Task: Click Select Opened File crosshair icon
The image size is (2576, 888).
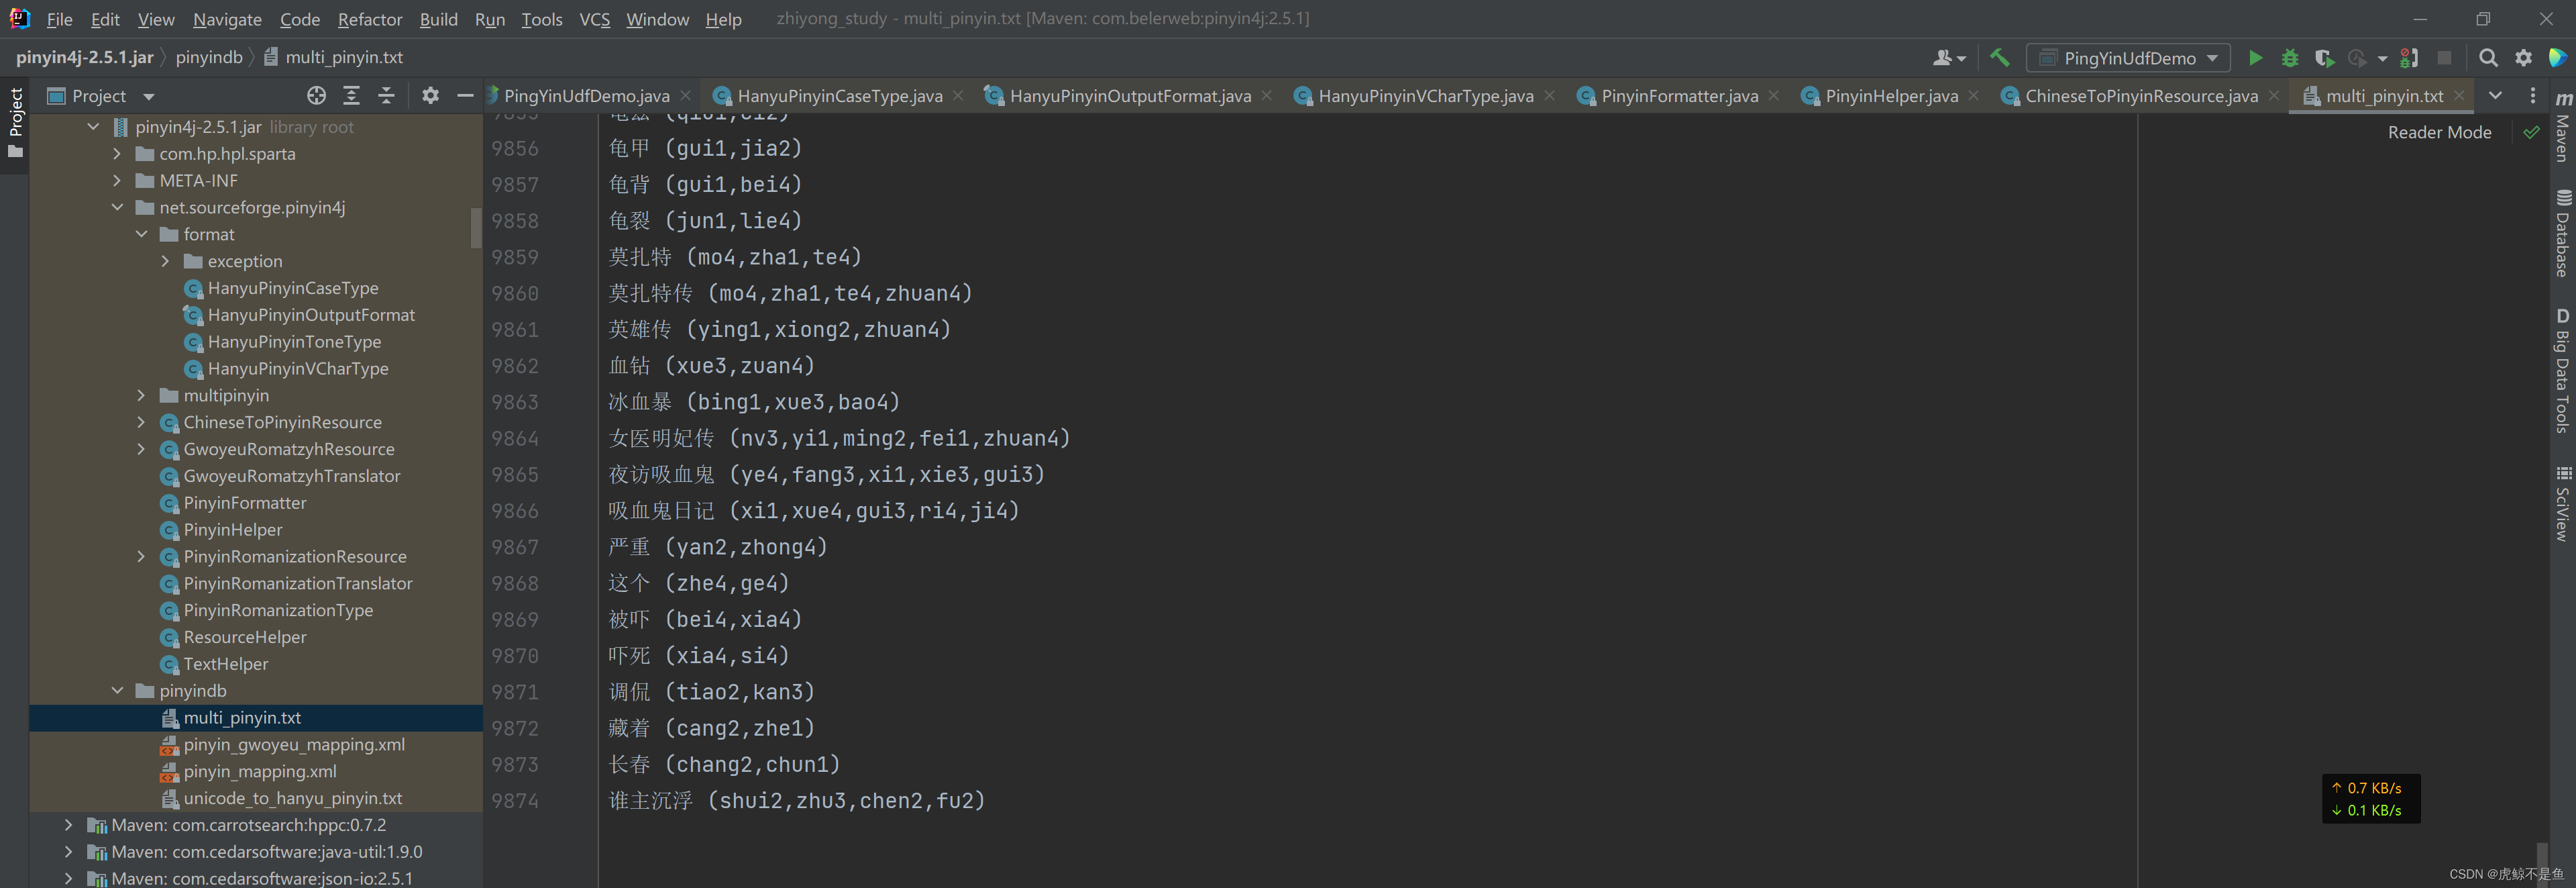Action: pyautogui.click(x=316, y=96)
